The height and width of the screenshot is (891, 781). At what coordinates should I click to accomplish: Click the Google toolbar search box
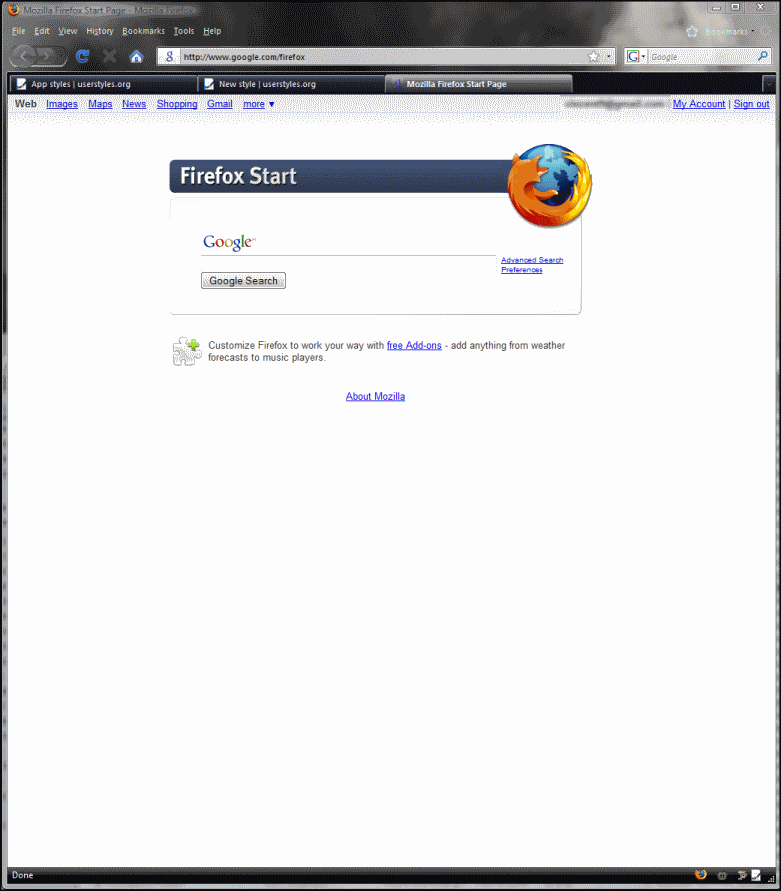703,57
